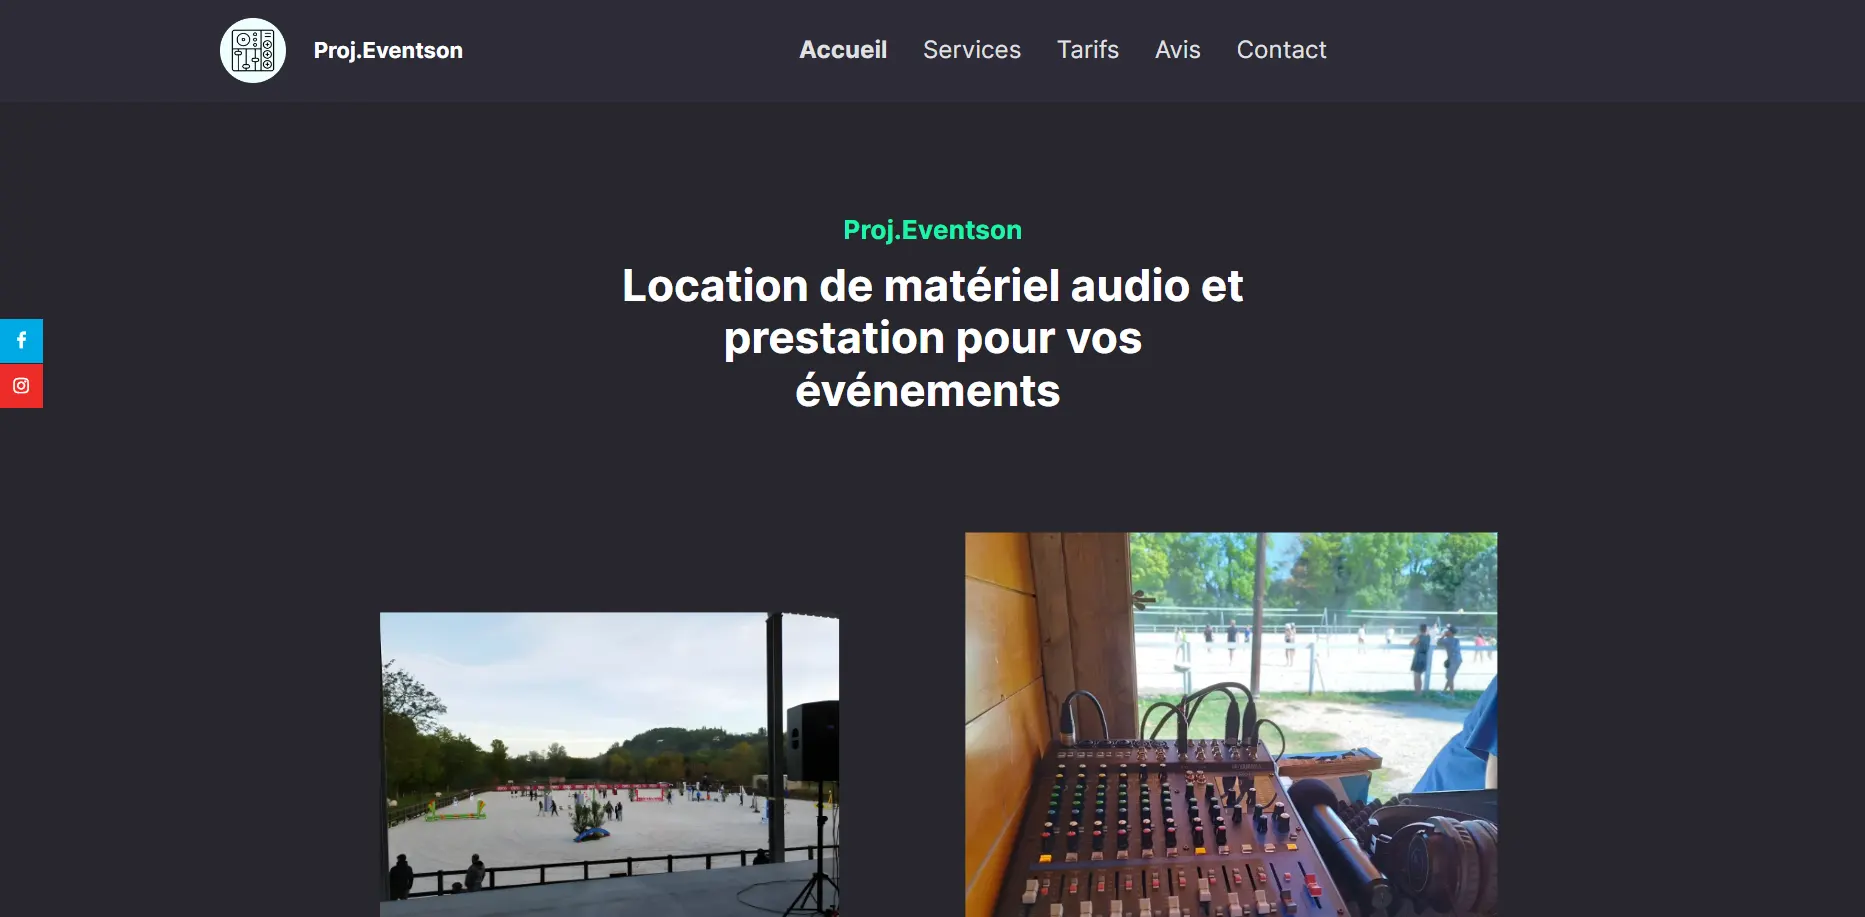The height and width of the screenshot is (917, 1865).
Task: Open the mixing console photo
Action: point(1230,724)
